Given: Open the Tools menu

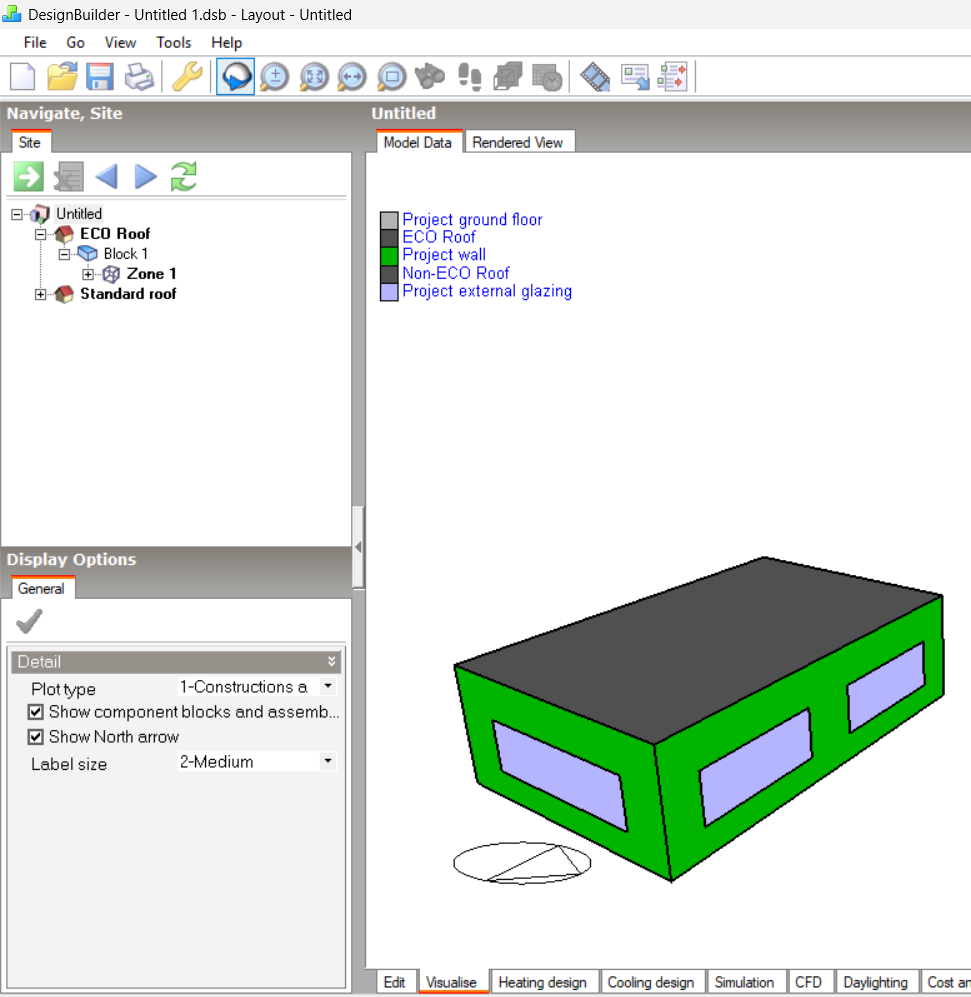Looking at the screenshot, I should tap(174, 43).
